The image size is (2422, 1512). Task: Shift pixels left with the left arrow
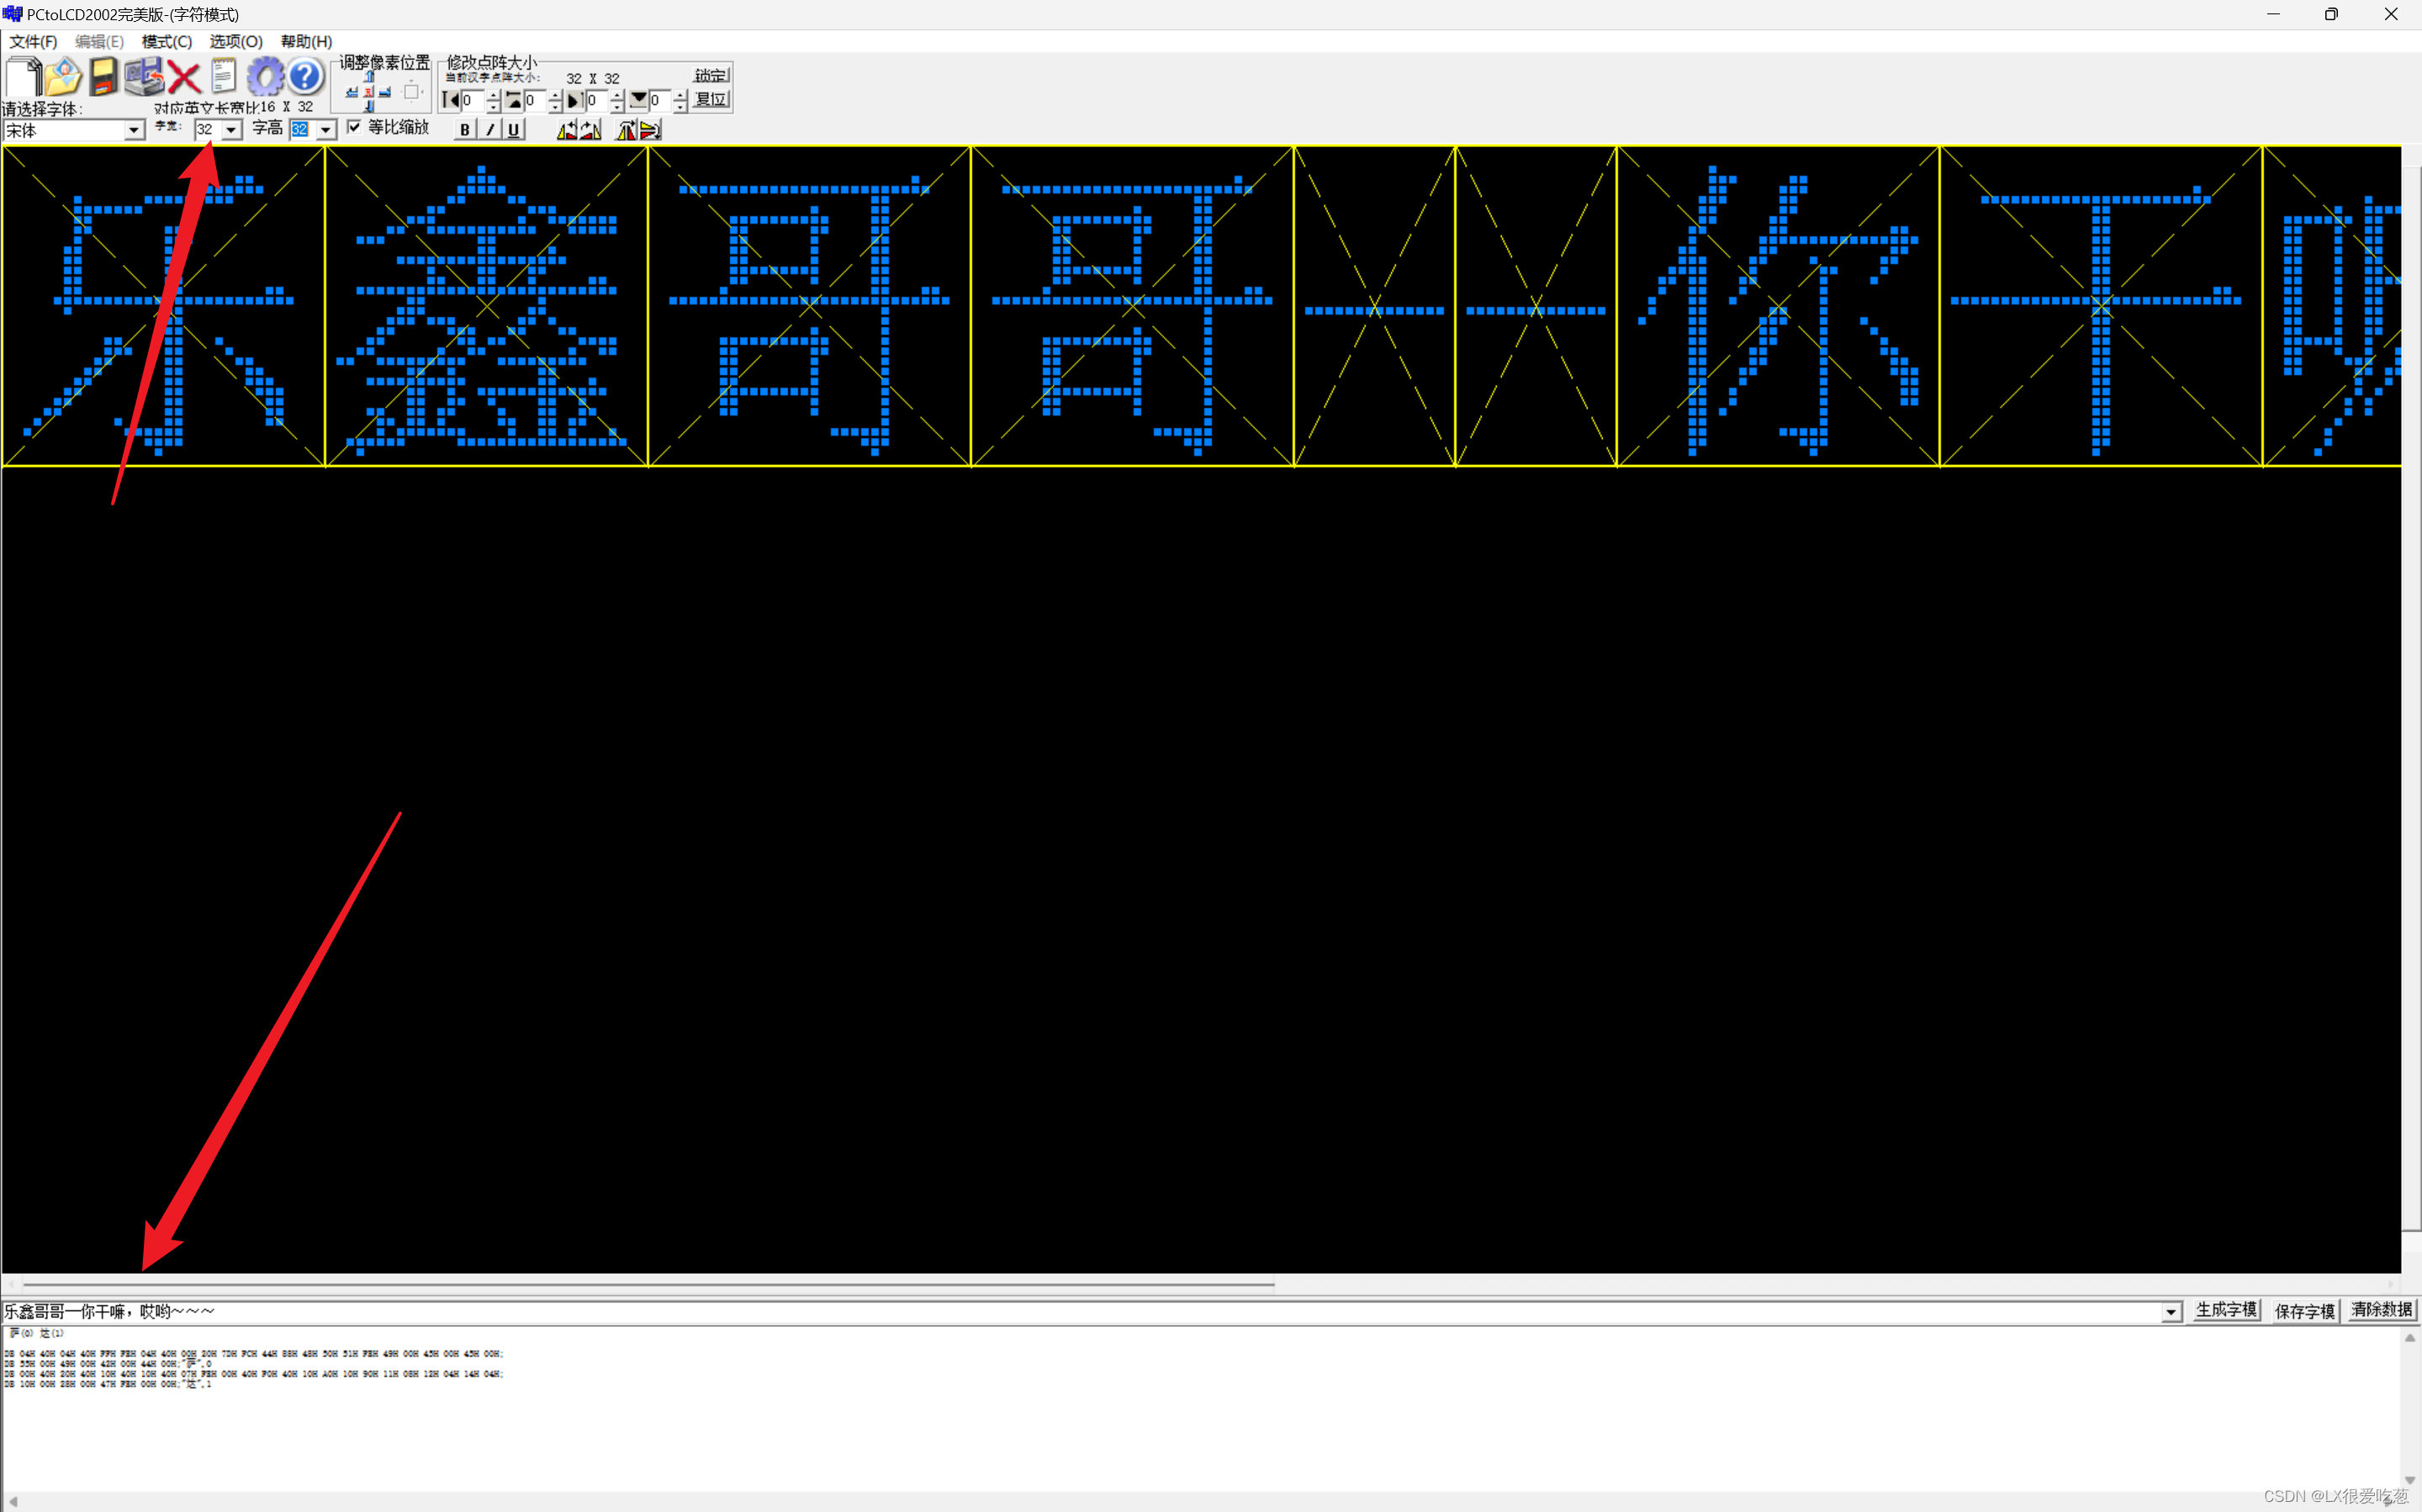click(x=352, y=92)
